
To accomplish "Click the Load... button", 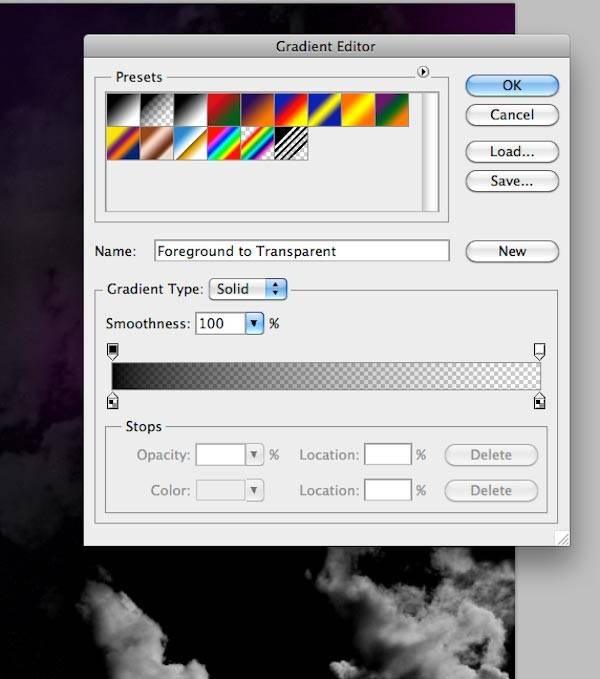I will 512,152.
